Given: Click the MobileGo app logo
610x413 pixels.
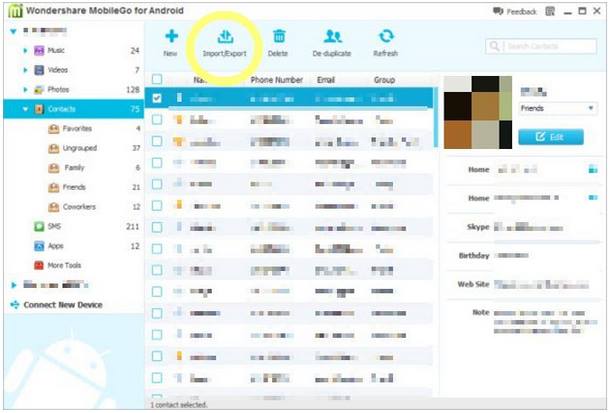Looking at the screenshot, I should pos(15,11).
